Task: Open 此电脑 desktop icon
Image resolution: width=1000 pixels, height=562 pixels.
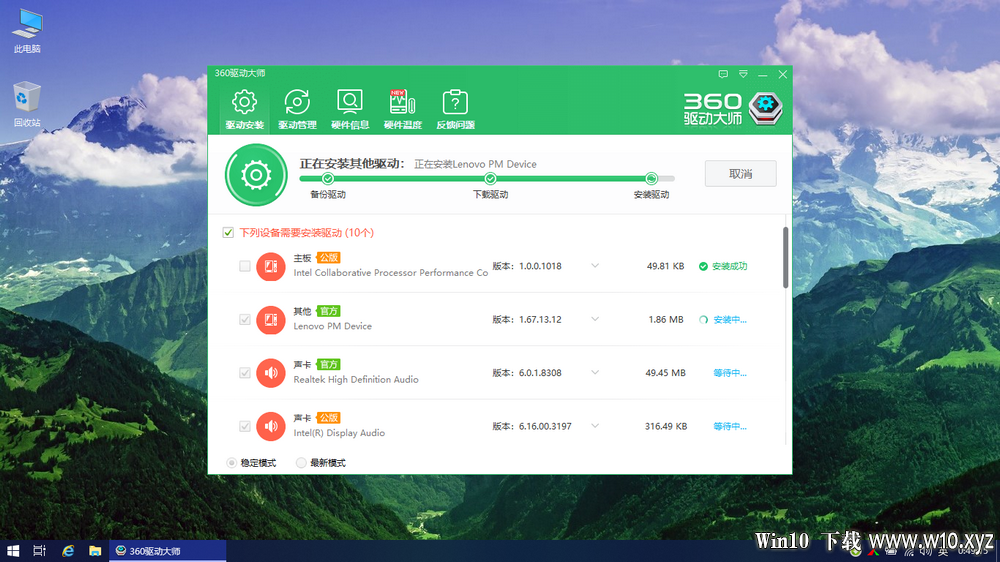Action: point(27,31)
